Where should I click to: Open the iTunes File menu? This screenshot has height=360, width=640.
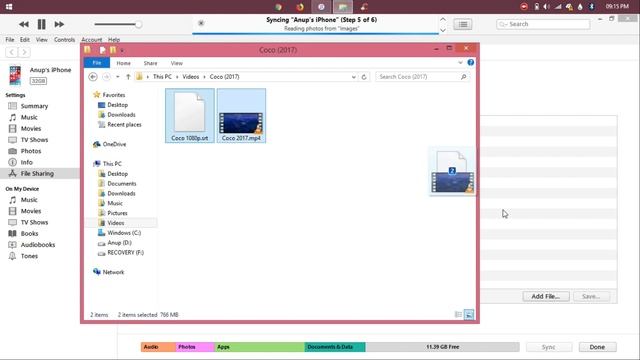10,40
